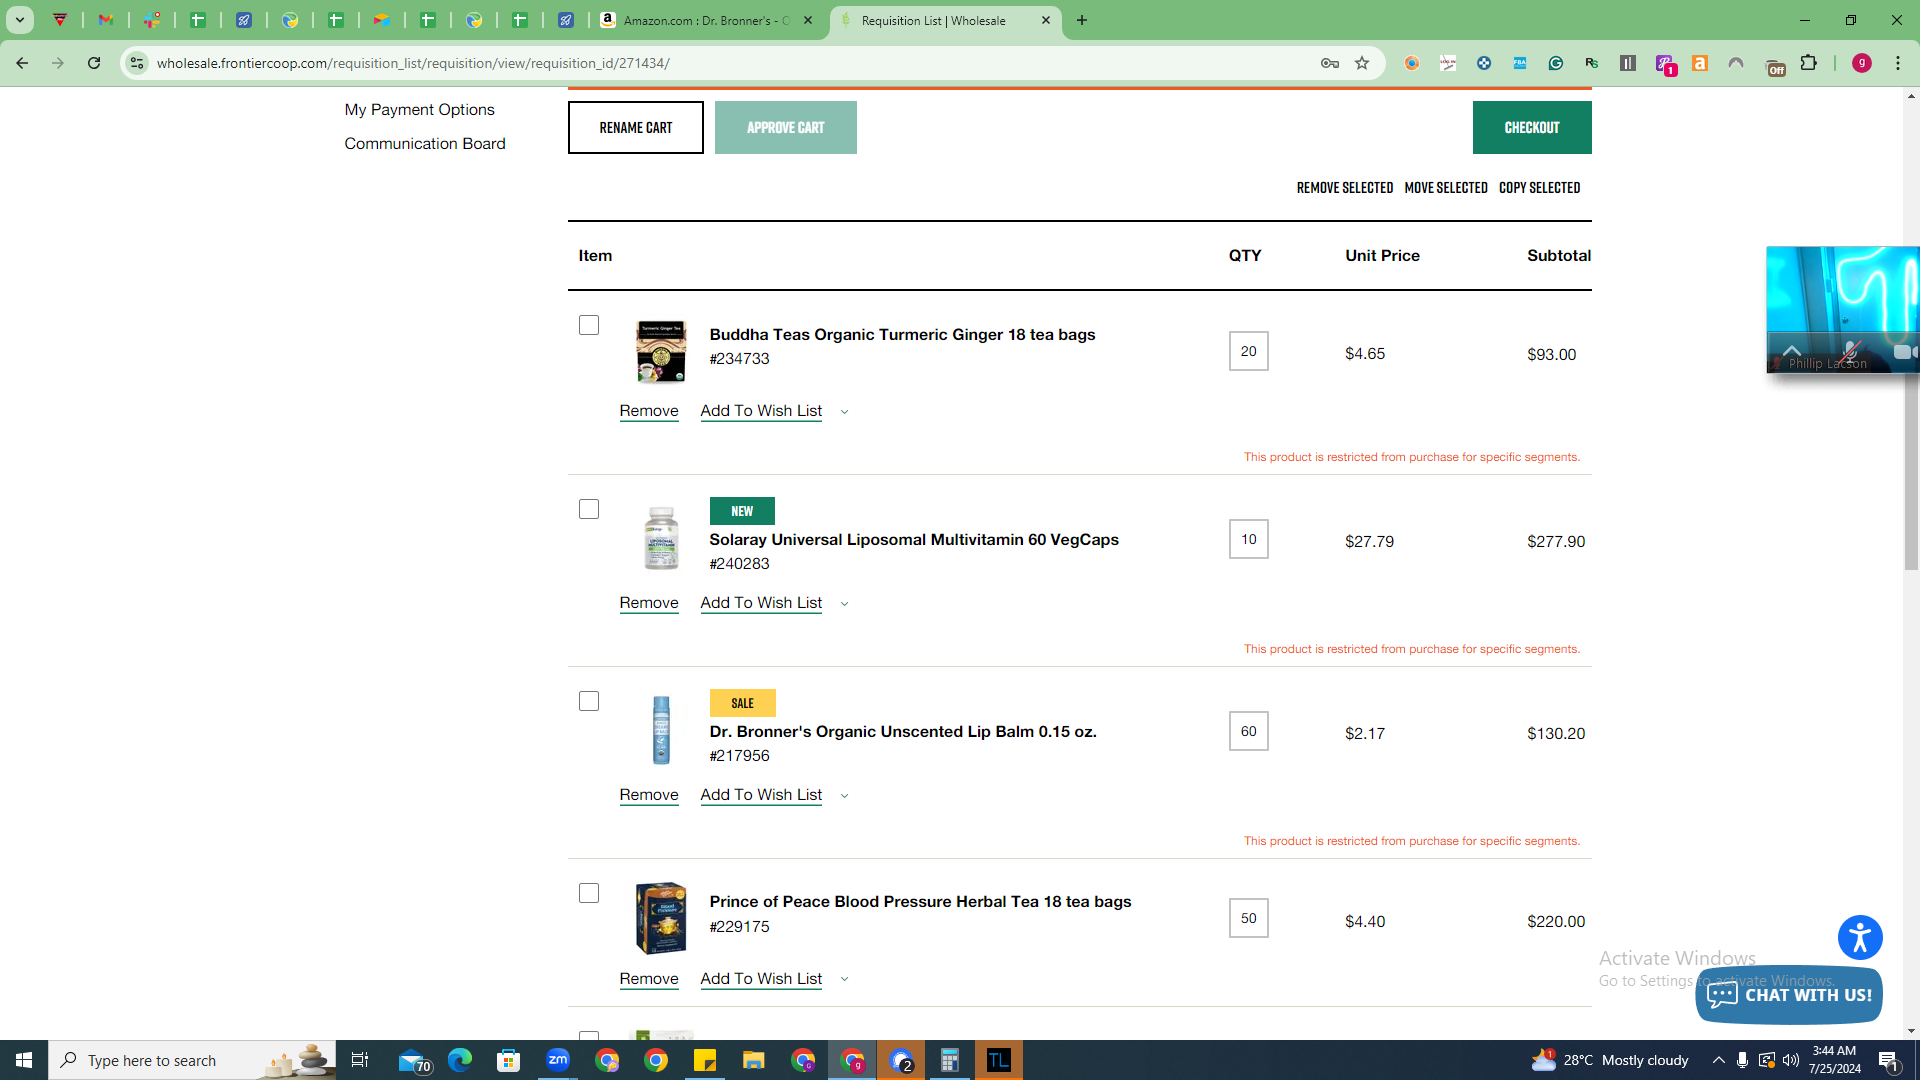Click Move Selected

tap(1446, 188)
